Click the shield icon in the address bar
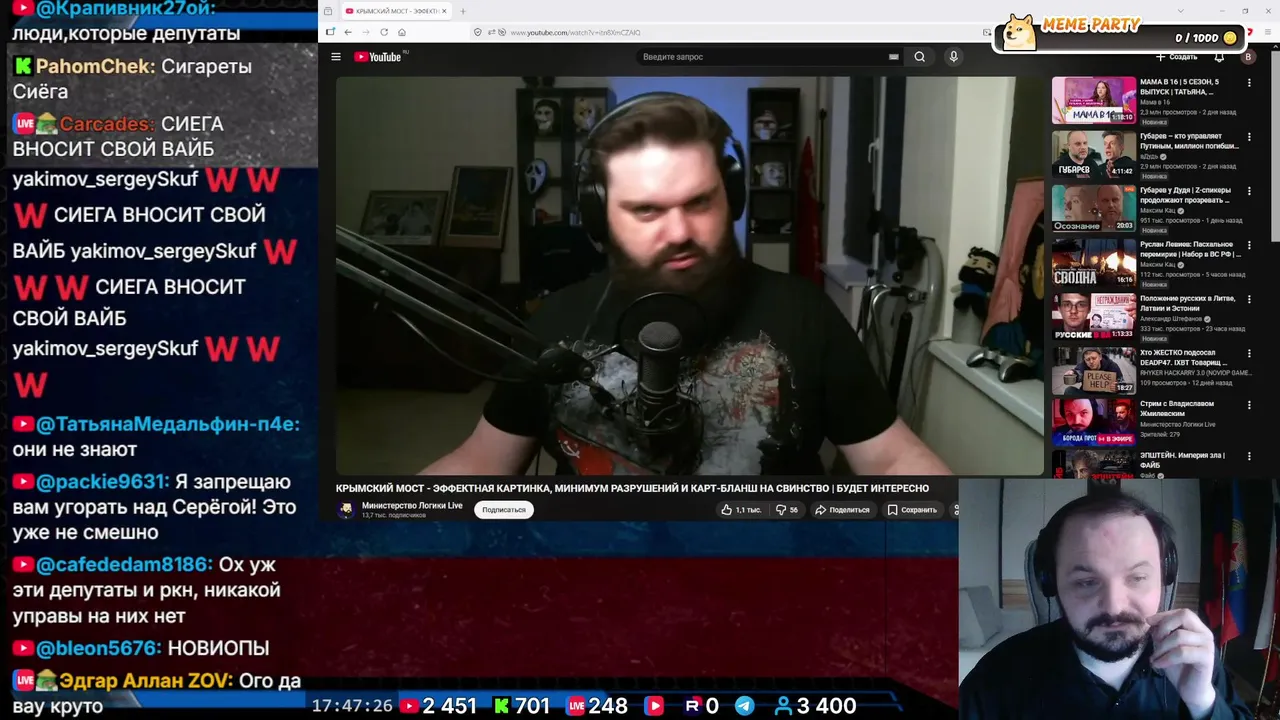This screenshot has height=720, width=1280. coord(478,32)
